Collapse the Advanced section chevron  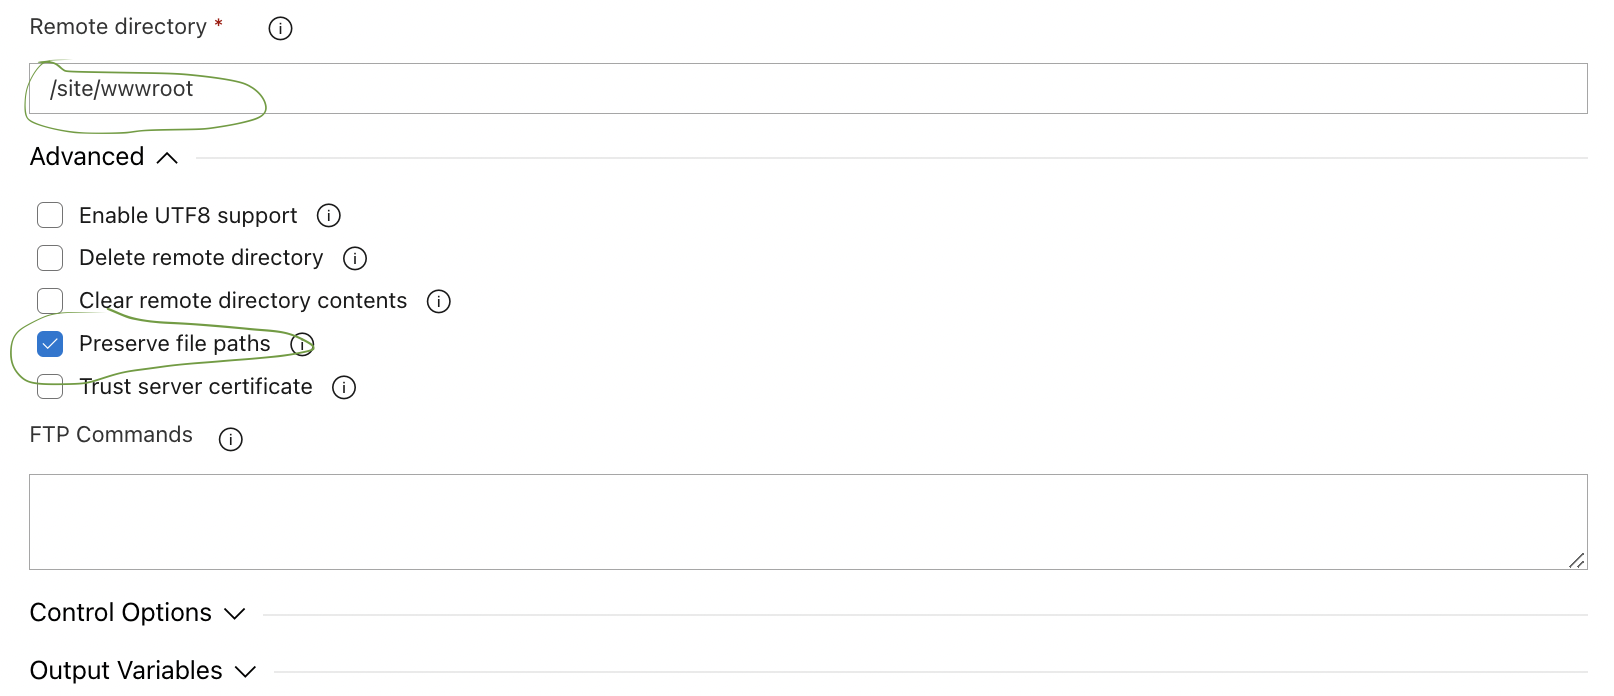click(x=168, y=158)
